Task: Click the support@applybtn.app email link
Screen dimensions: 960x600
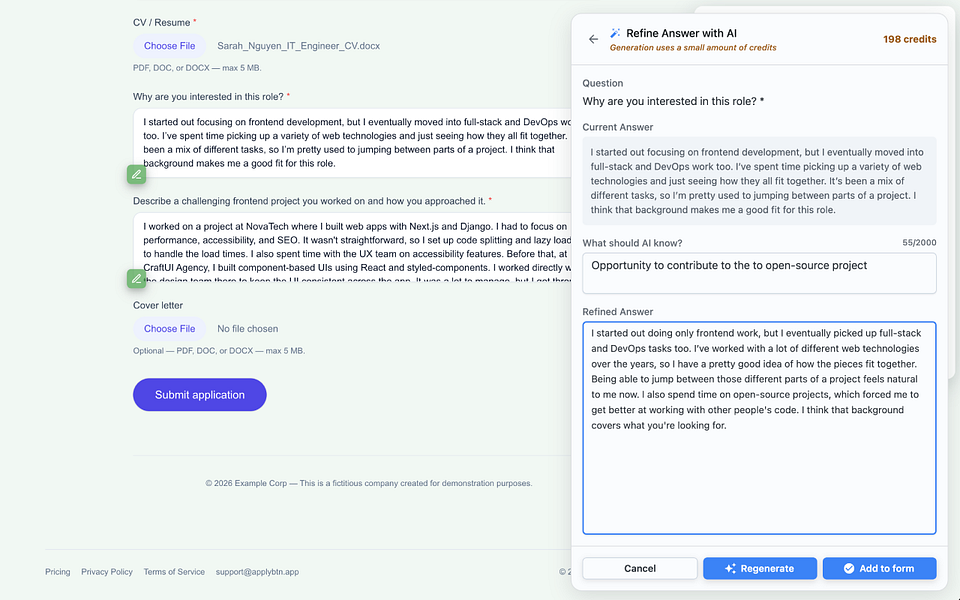Action: 257,572
